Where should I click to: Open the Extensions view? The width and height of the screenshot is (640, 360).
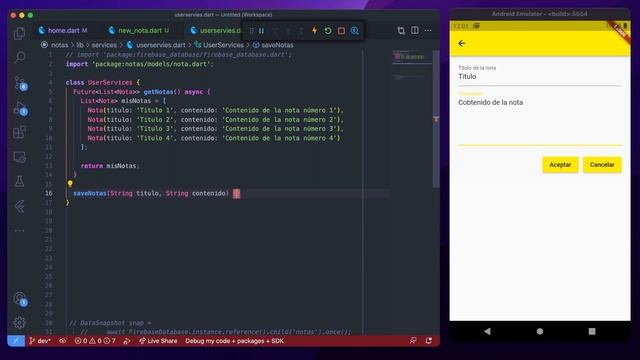[x=19, y=132]
